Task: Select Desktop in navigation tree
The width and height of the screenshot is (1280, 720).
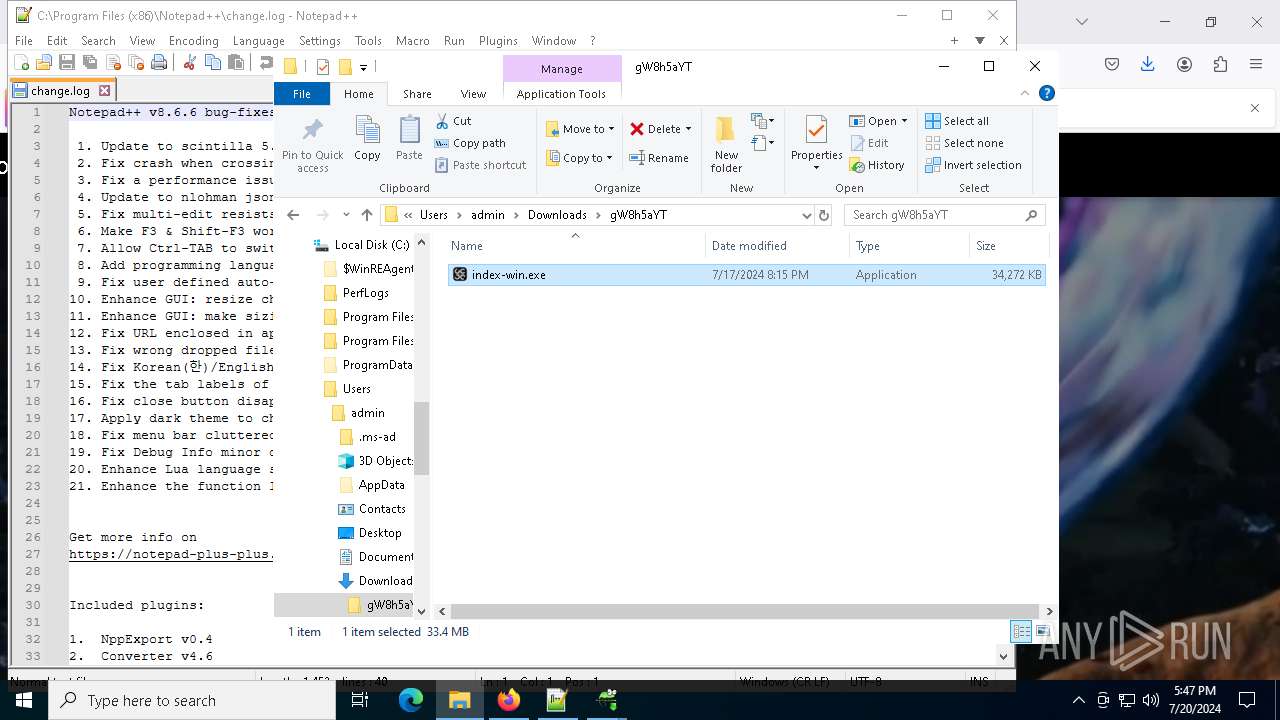Action: [369, 533]
